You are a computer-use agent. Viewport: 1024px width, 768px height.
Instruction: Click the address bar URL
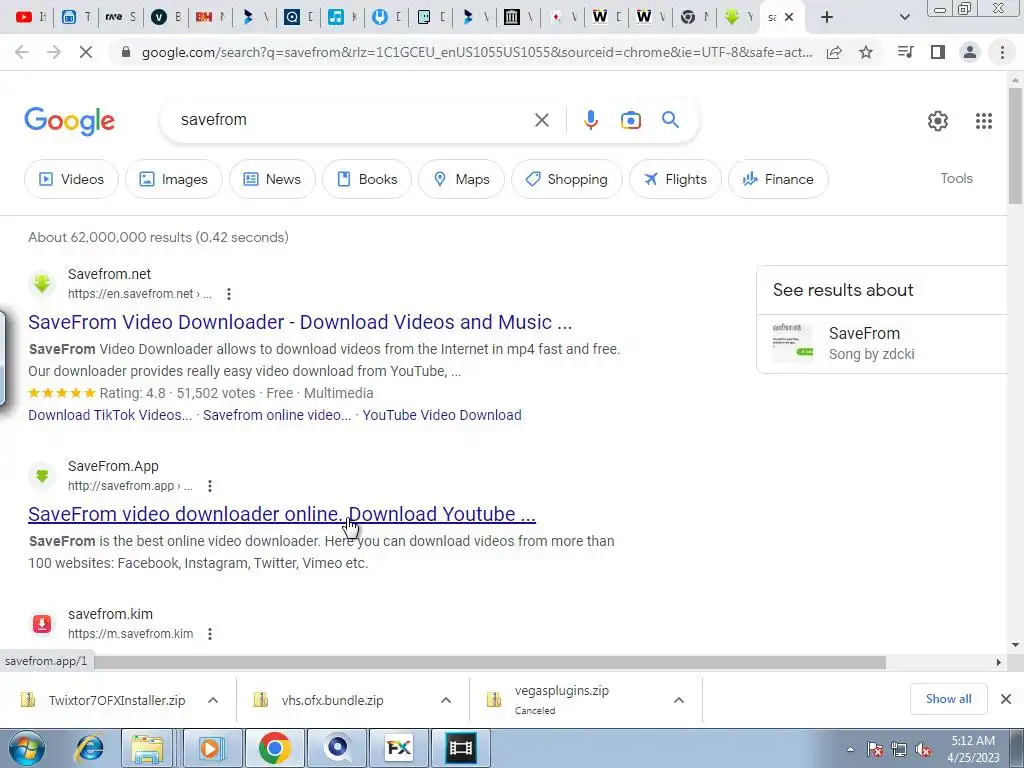click(477, 52)
